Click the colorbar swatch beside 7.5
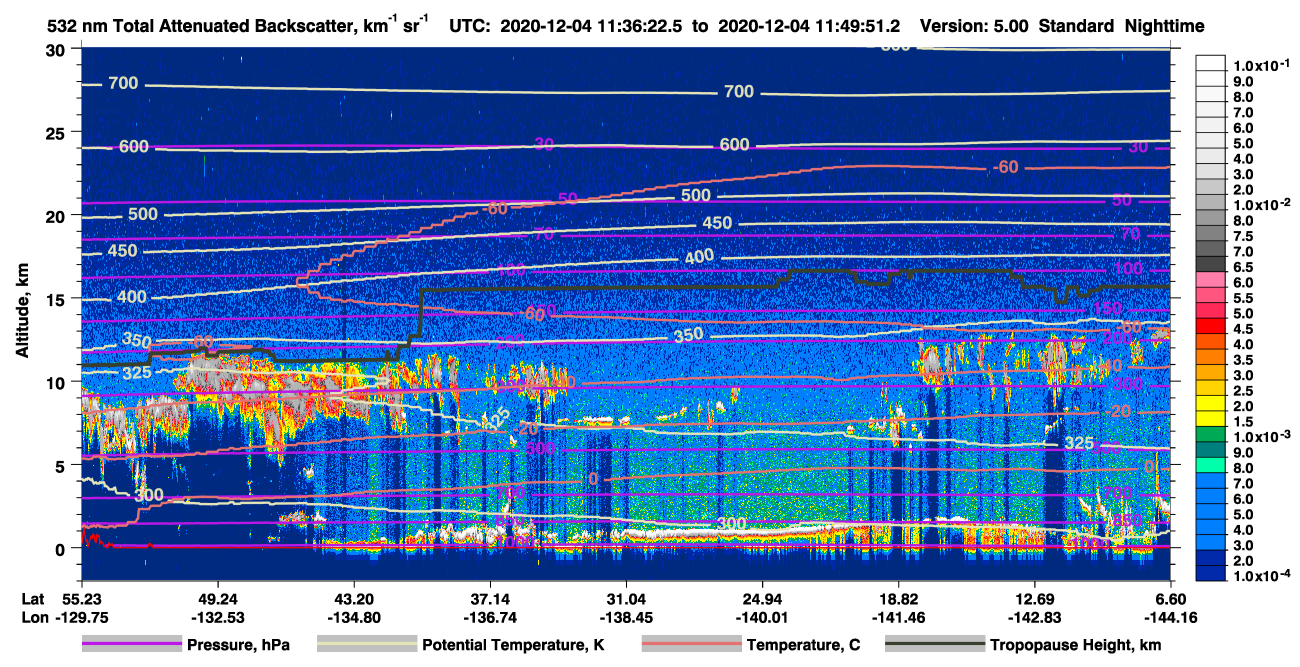Viewport: 1300px width, 667px height. click(1210, 234)
